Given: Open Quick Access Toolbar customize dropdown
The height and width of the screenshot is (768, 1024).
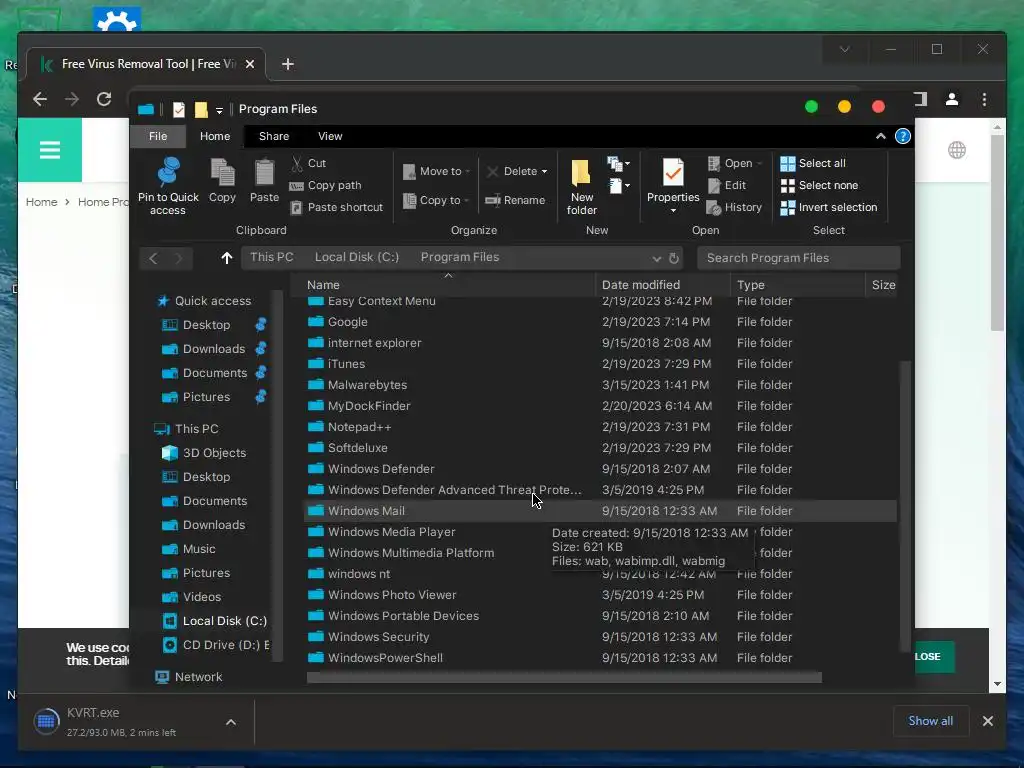Looking at the screenshot, I should pyautogui.click(x=219, y=110).
